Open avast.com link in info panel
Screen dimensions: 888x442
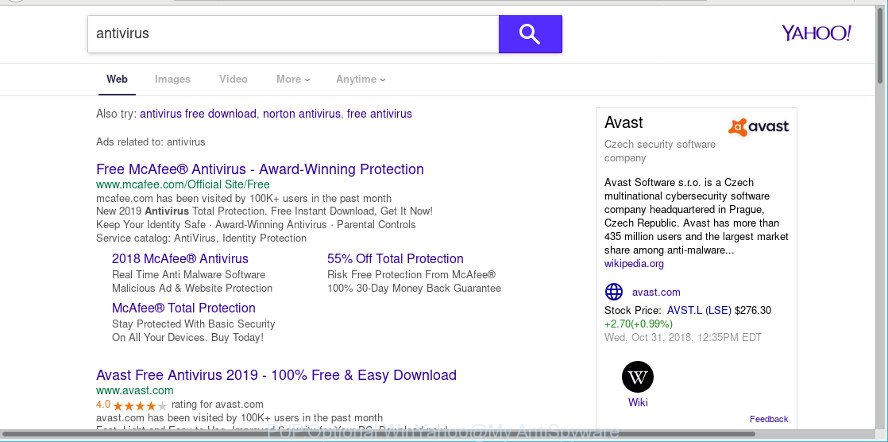coord(656,292)
